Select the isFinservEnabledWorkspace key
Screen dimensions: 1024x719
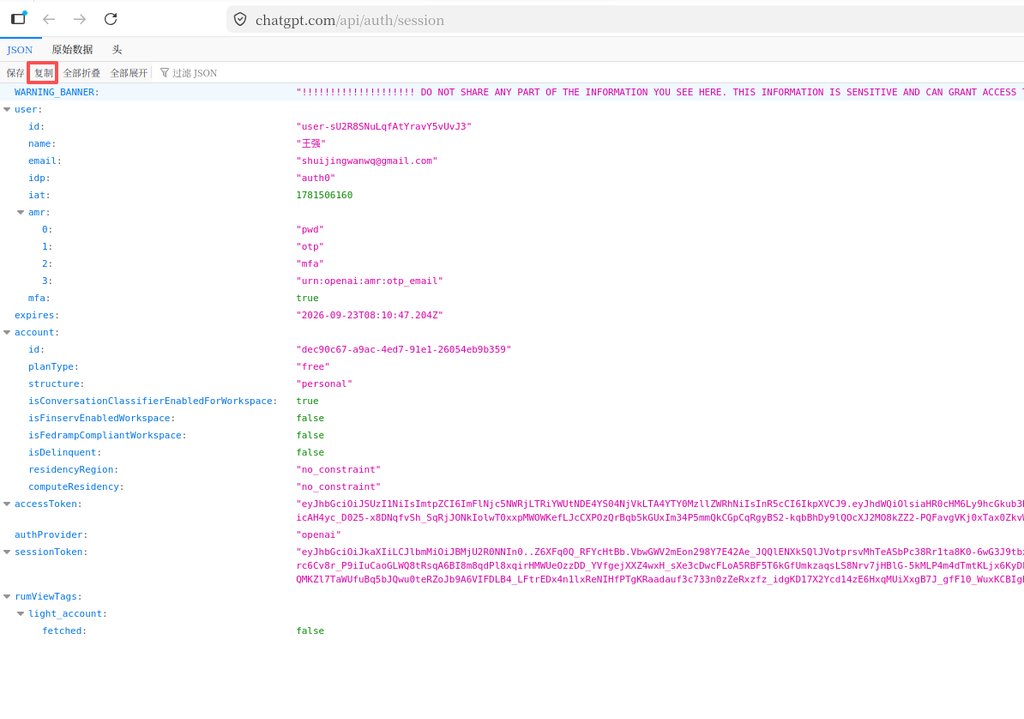point(102,418)
